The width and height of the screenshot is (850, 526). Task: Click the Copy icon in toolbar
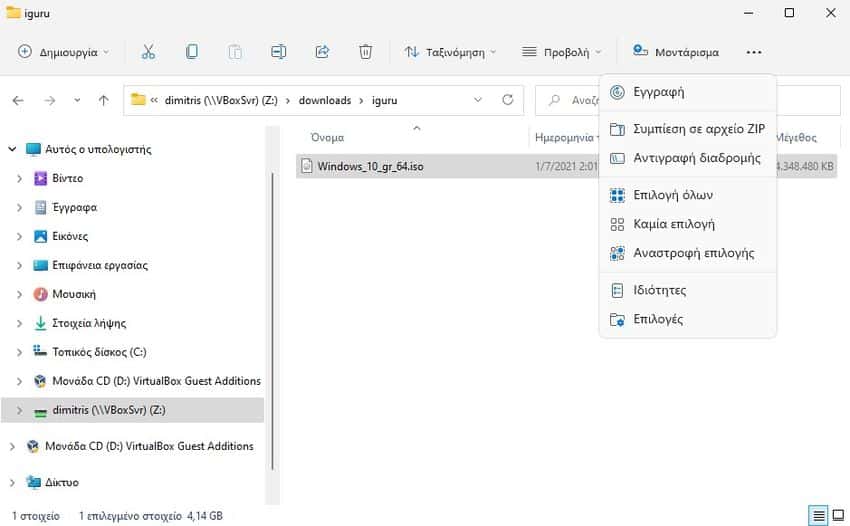tap(191, 52)
